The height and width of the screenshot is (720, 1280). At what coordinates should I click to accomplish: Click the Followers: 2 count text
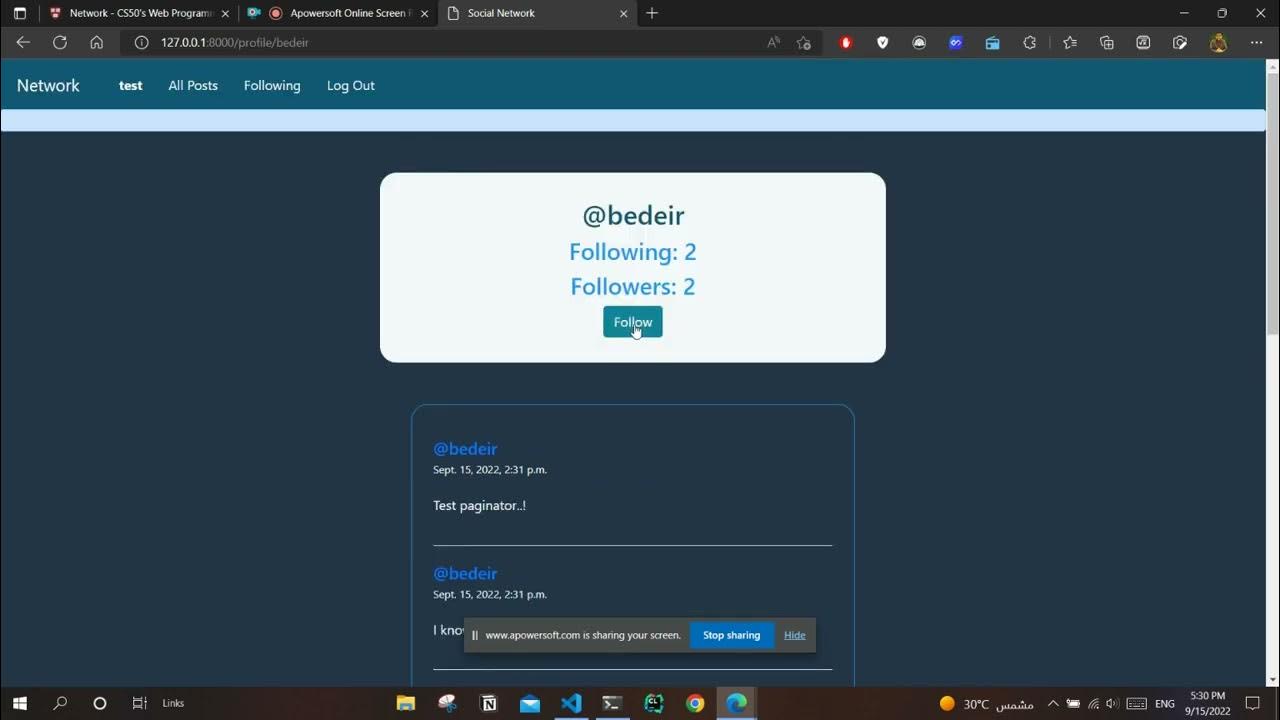[x=632, y=287]
